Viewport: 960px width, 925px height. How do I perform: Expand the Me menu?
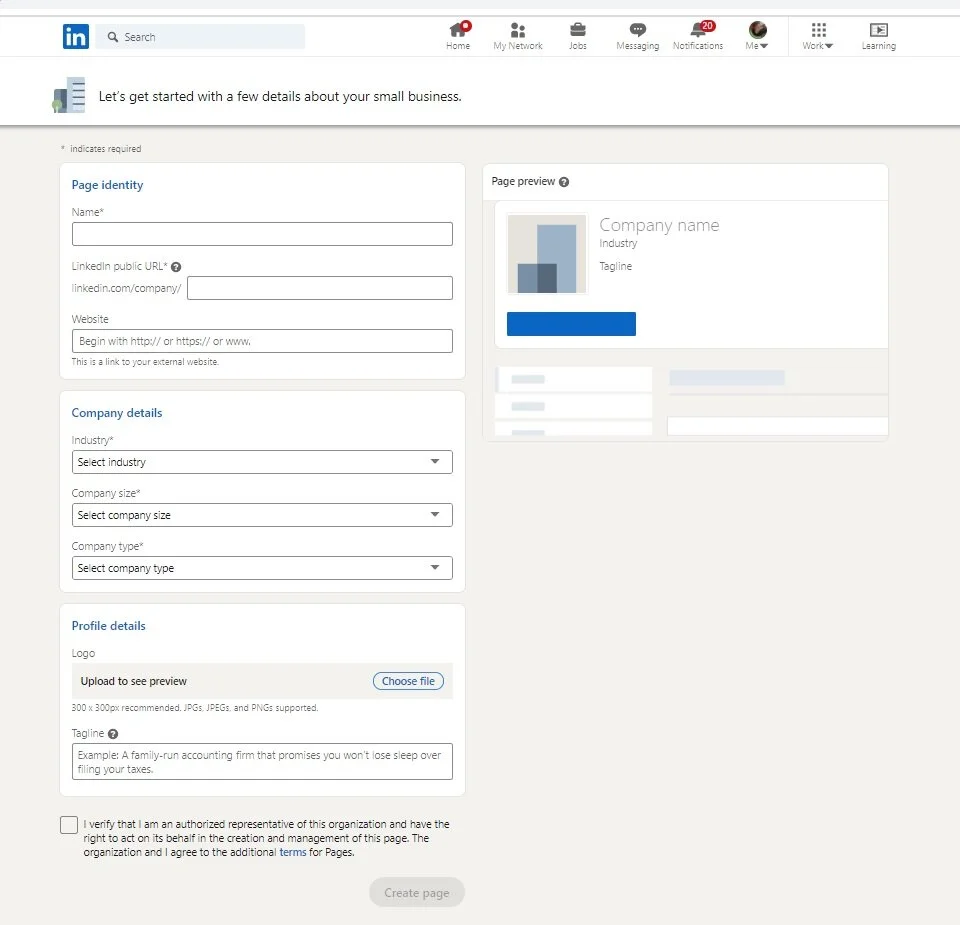click(x=757, y=46)
